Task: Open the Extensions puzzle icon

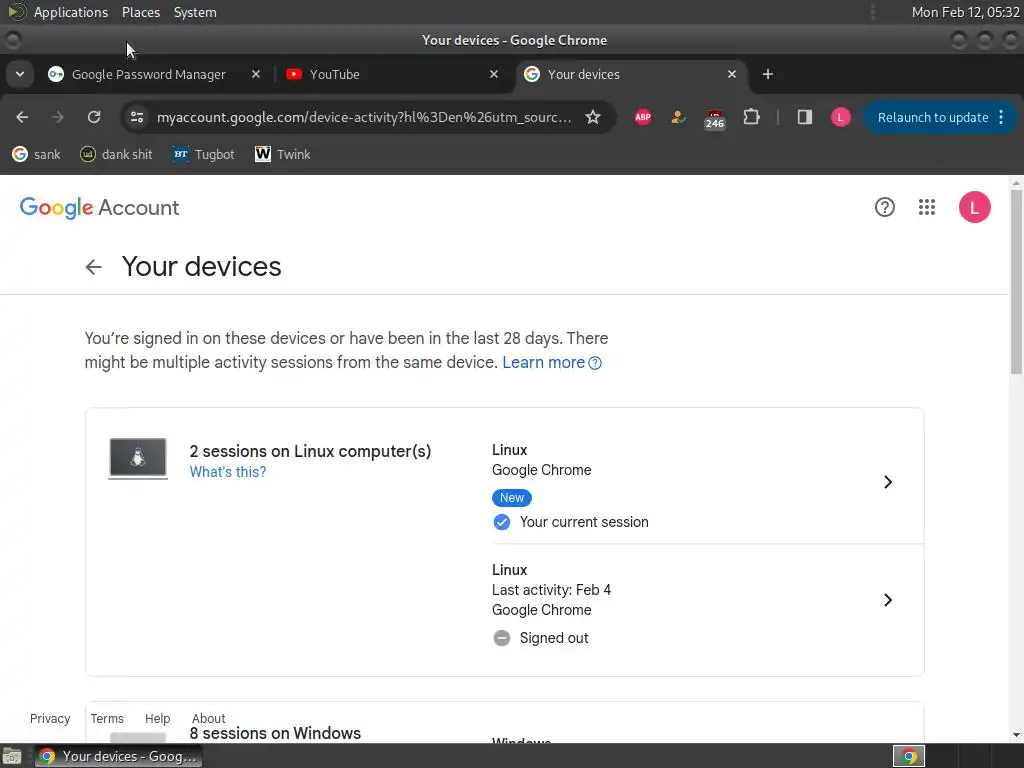Action: (x=751, y=117)
